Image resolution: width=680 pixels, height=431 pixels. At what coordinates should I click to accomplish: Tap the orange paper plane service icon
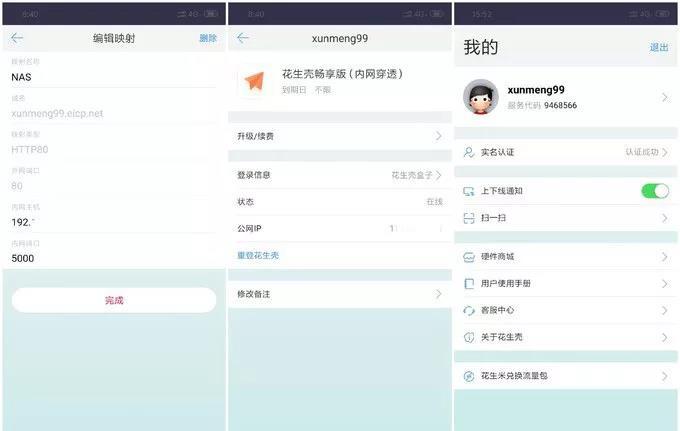pos(254,81)
